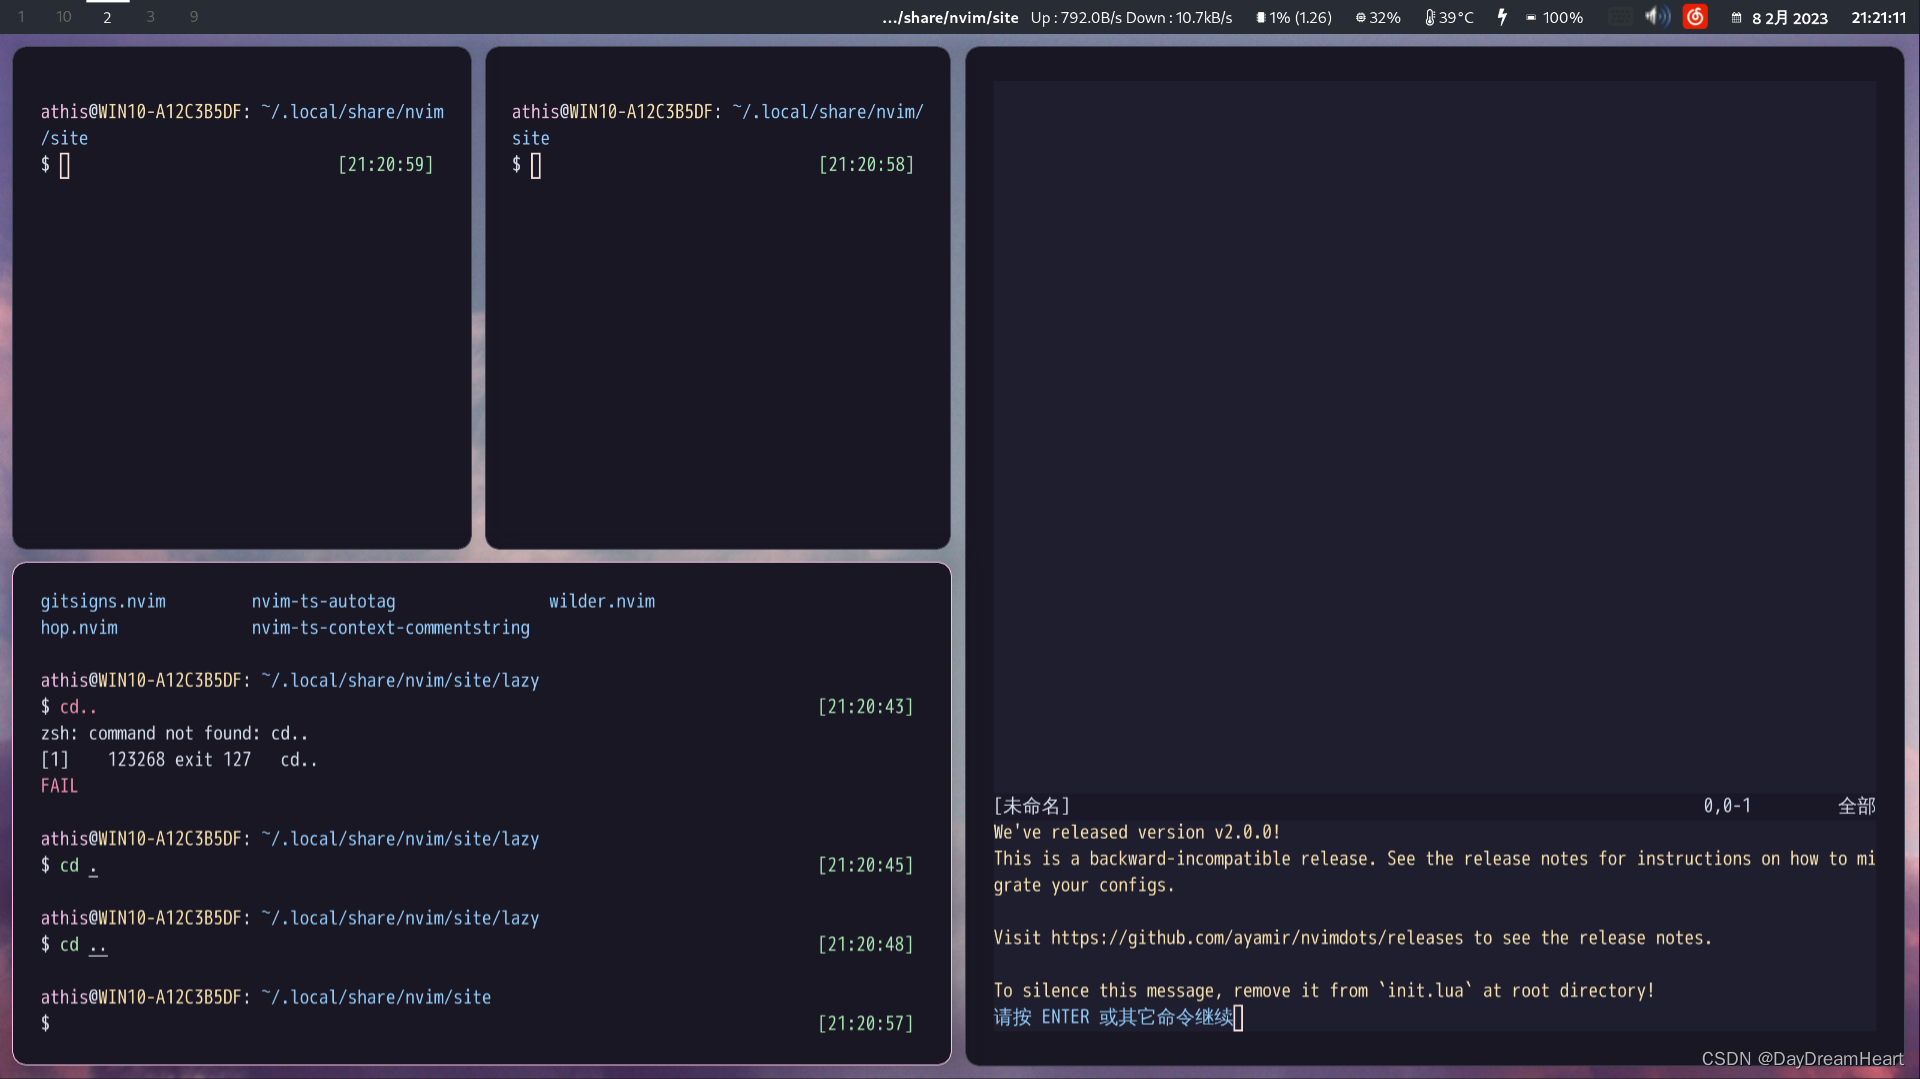Image resolution: width=1920 pixels, height=1079 pixels.
Task: Click the thermometer icon showing 39°C
Action: pos(1430,18)
